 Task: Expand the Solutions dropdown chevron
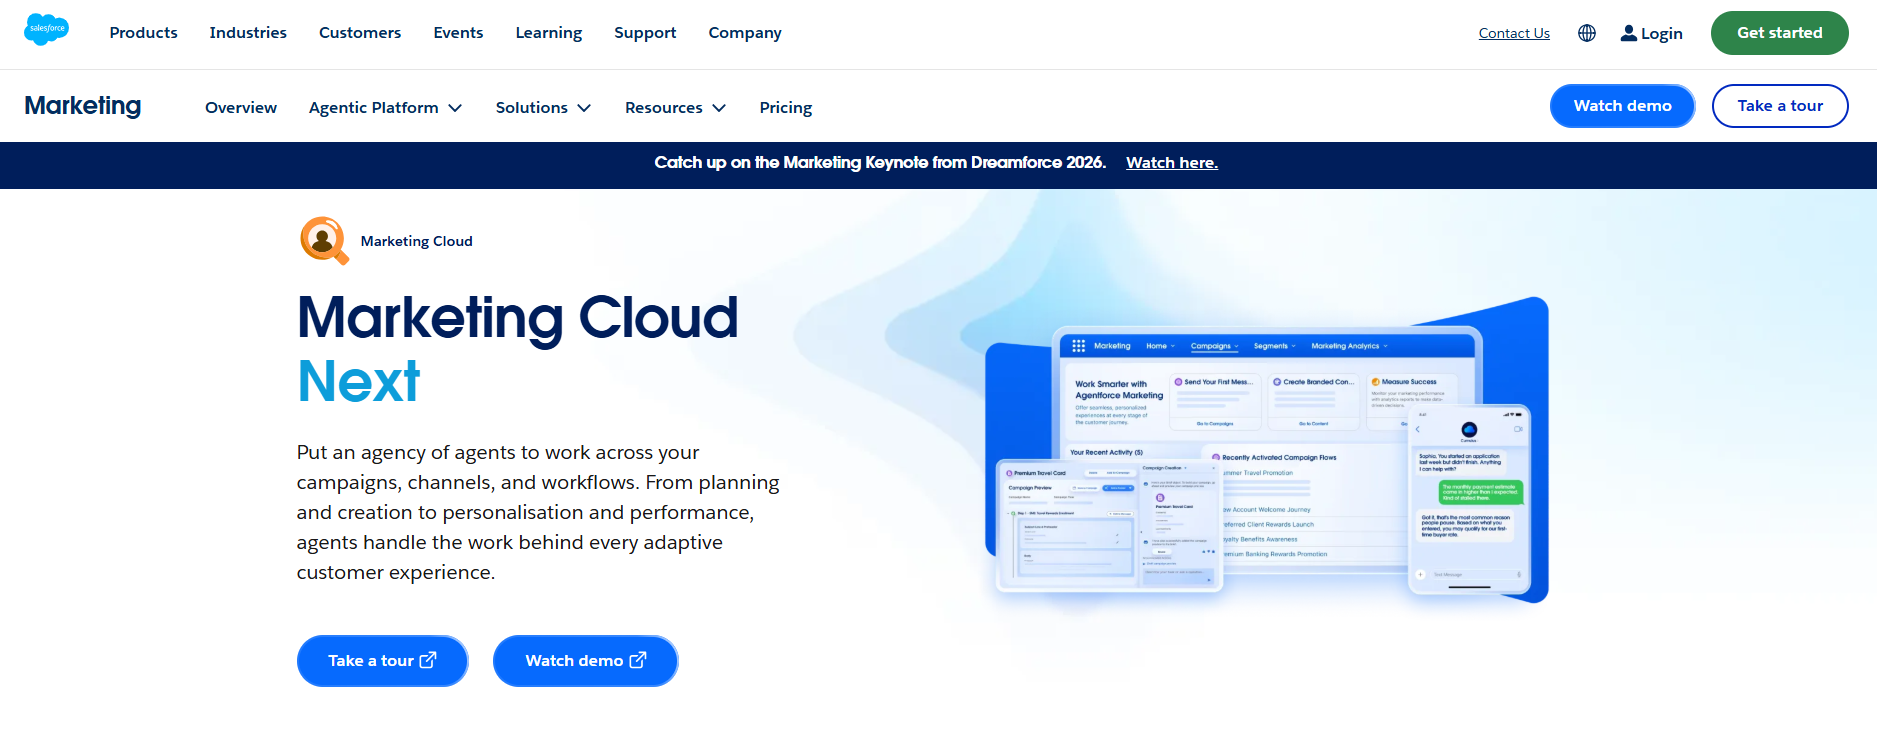click(584, 108)
